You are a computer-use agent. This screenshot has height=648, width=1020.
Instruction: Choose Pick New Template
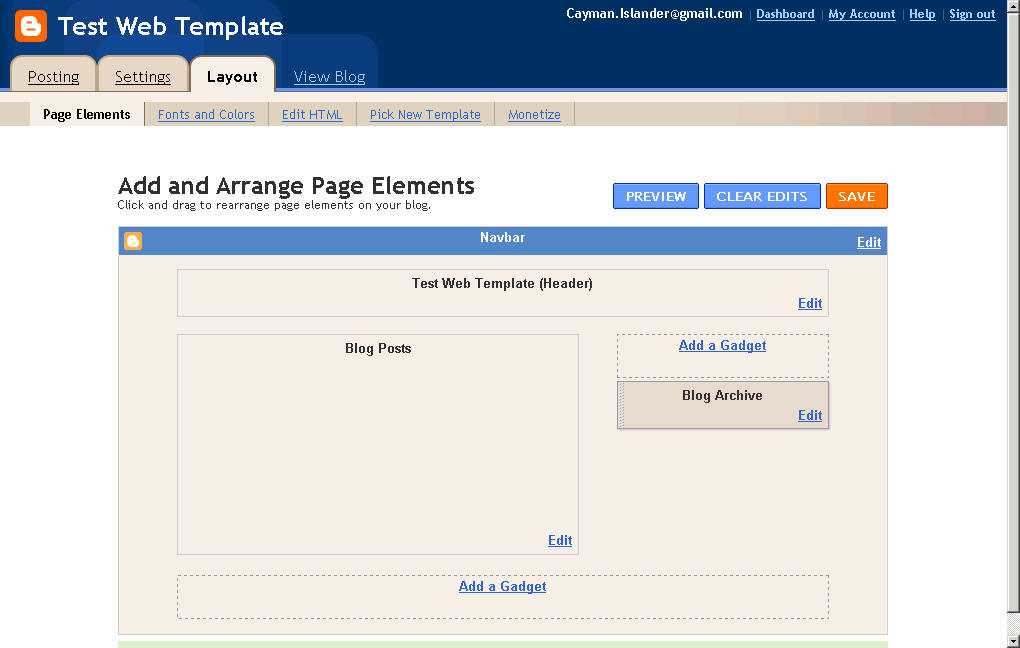pyautogui.click(x=425, y=115)
